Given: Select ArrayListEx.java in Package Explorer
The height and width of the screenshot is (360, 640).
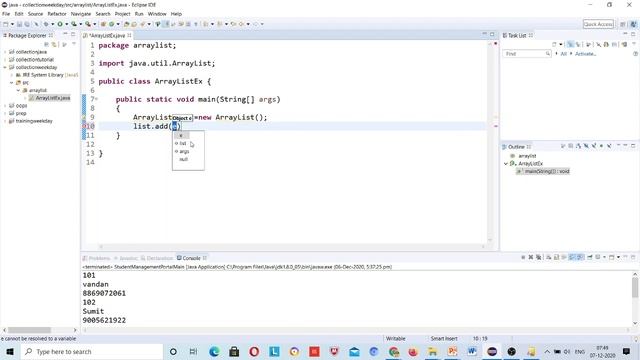Looking at the screenshot, I should point(50,98).
